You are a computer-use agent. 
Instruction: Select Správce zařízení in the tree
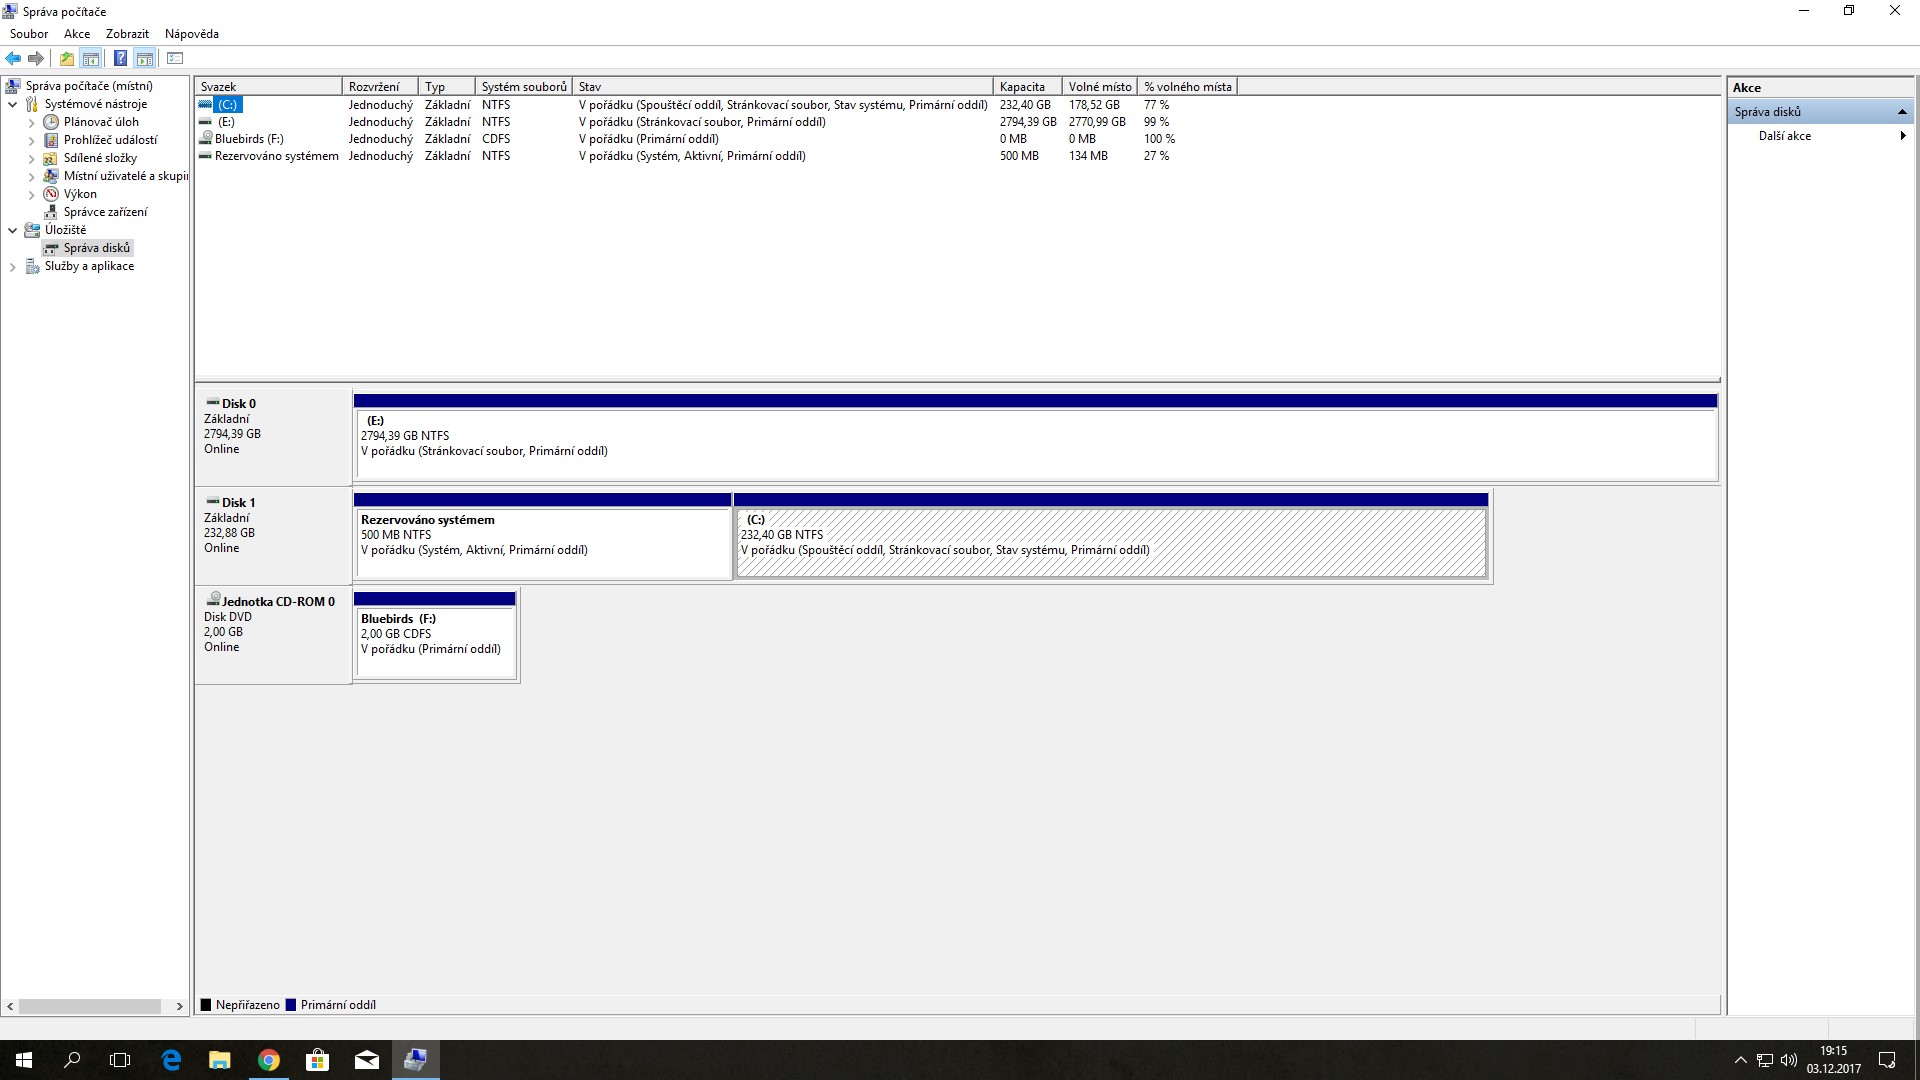point(105,212)
